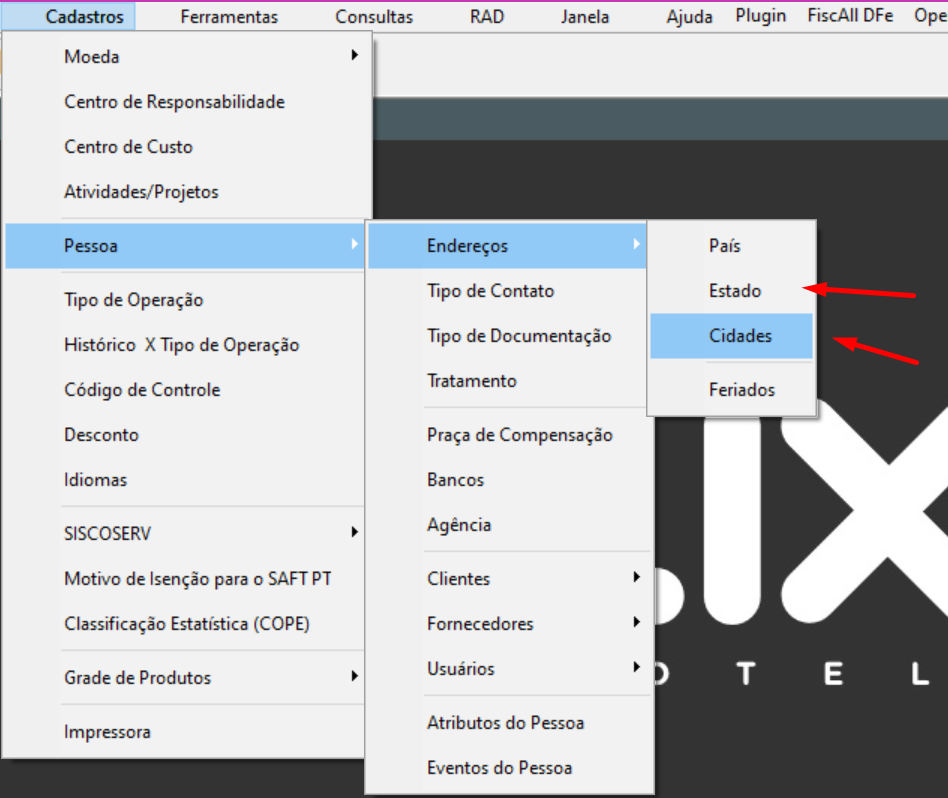948x798 pixels.
Task: Open the RAD menu
Action: (487, 16)
